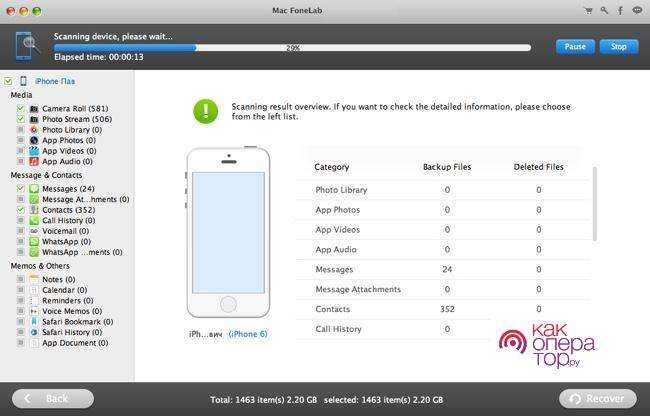Select Camera Roll (581) in sidebar
Viewport: 650px width, 416px height.
(75, 109)
